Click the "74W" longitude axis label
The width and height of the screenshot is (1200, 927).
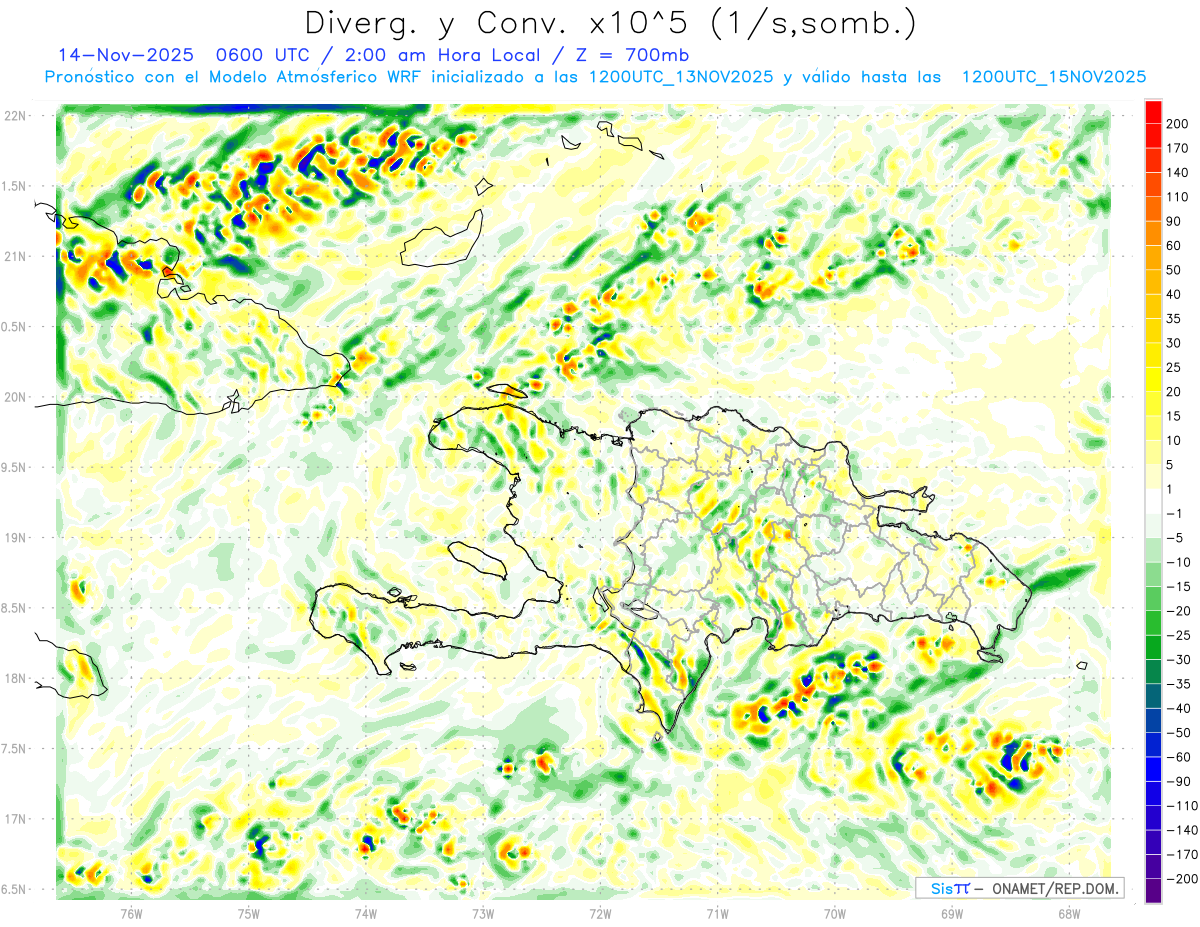pyautogui.click(x=365, y=913)
